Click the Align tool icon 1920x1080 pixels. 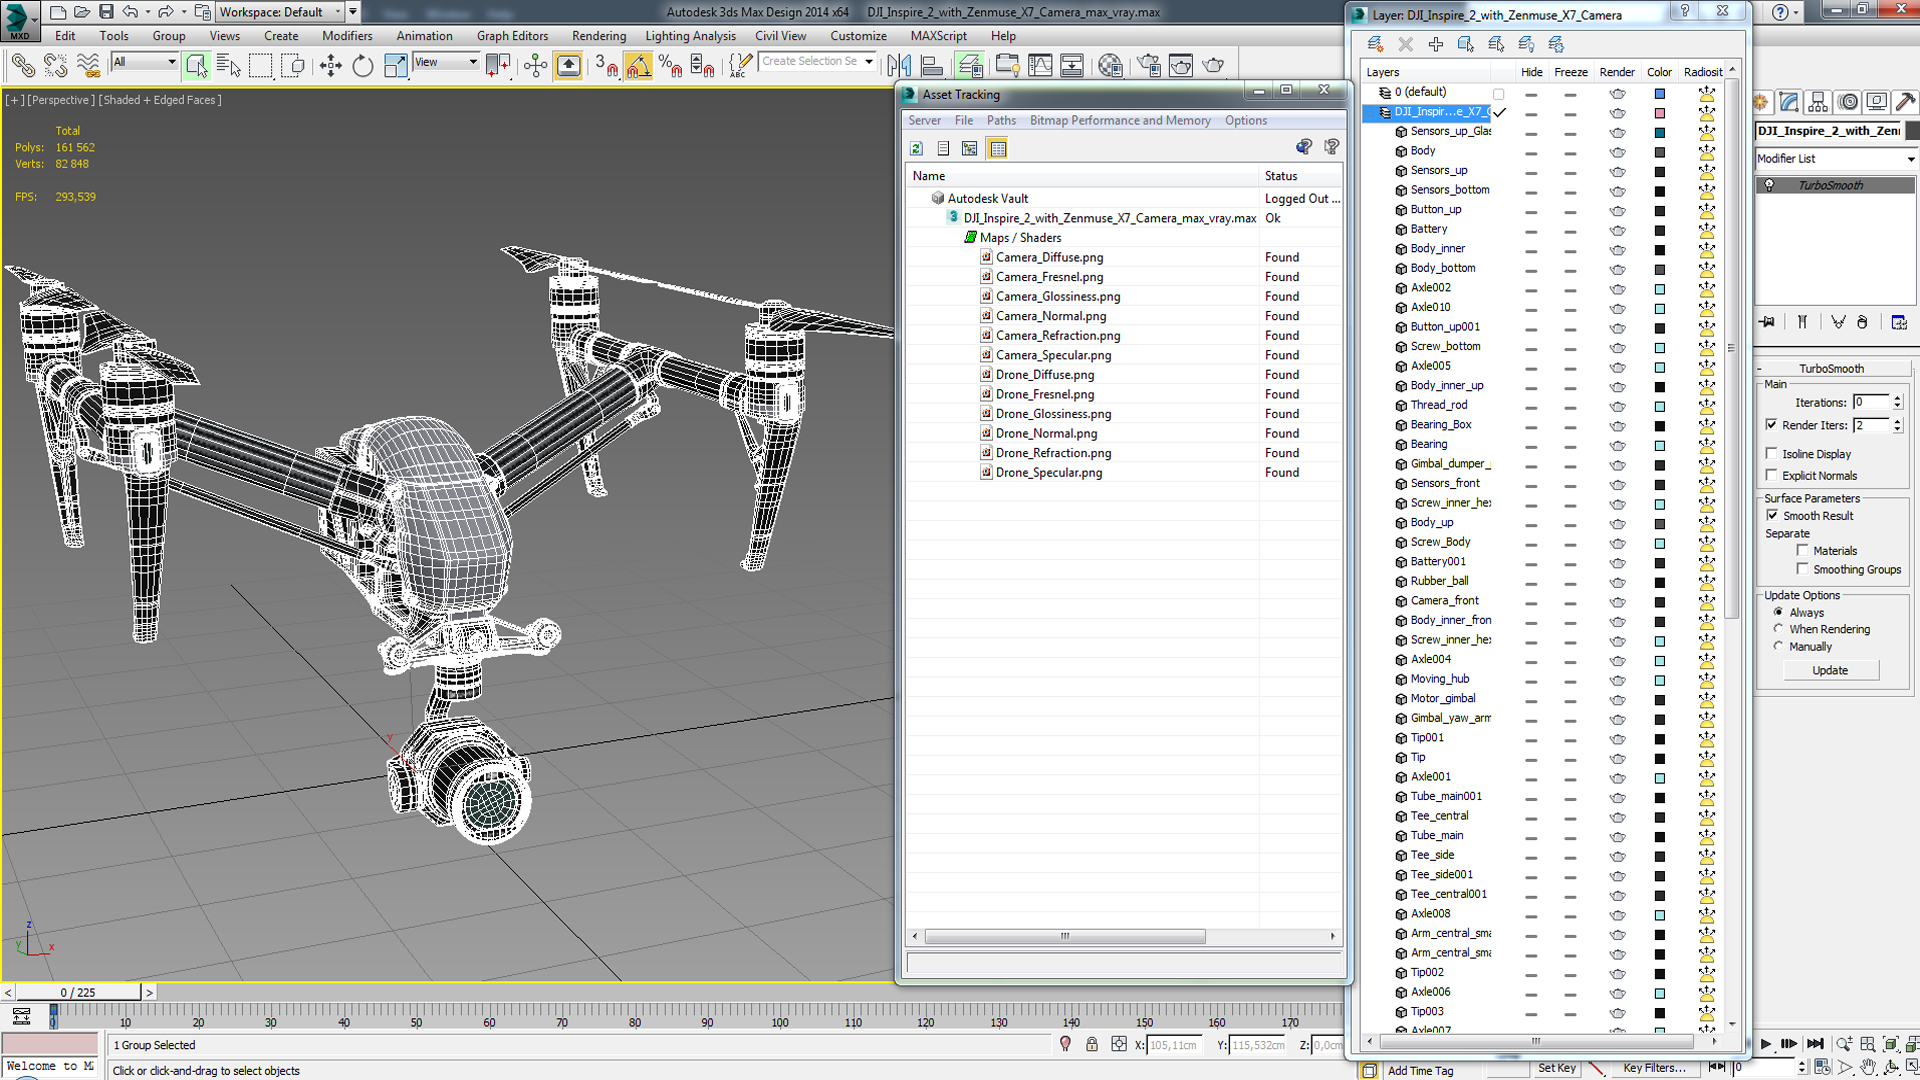click(x=931, y=66)
